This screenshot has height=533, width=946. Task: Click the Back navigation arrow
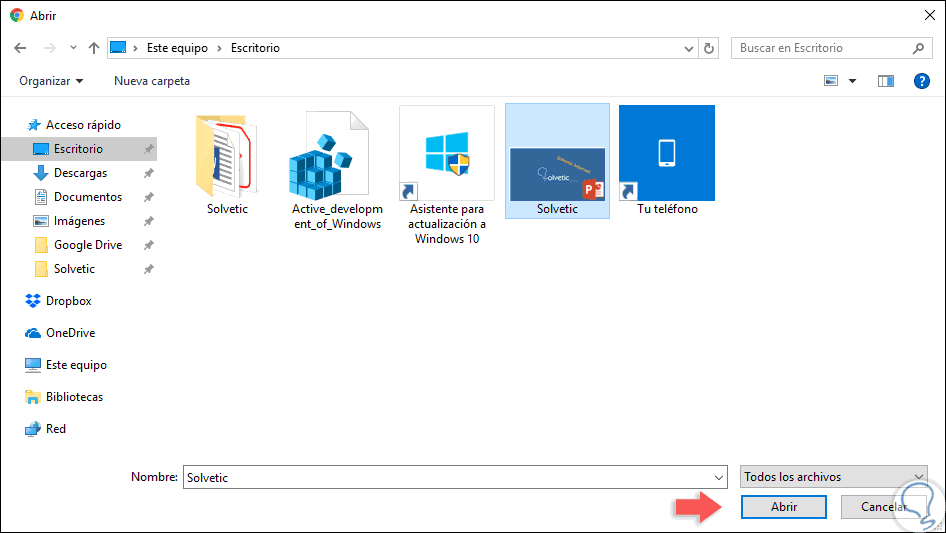tap(19, 48)
